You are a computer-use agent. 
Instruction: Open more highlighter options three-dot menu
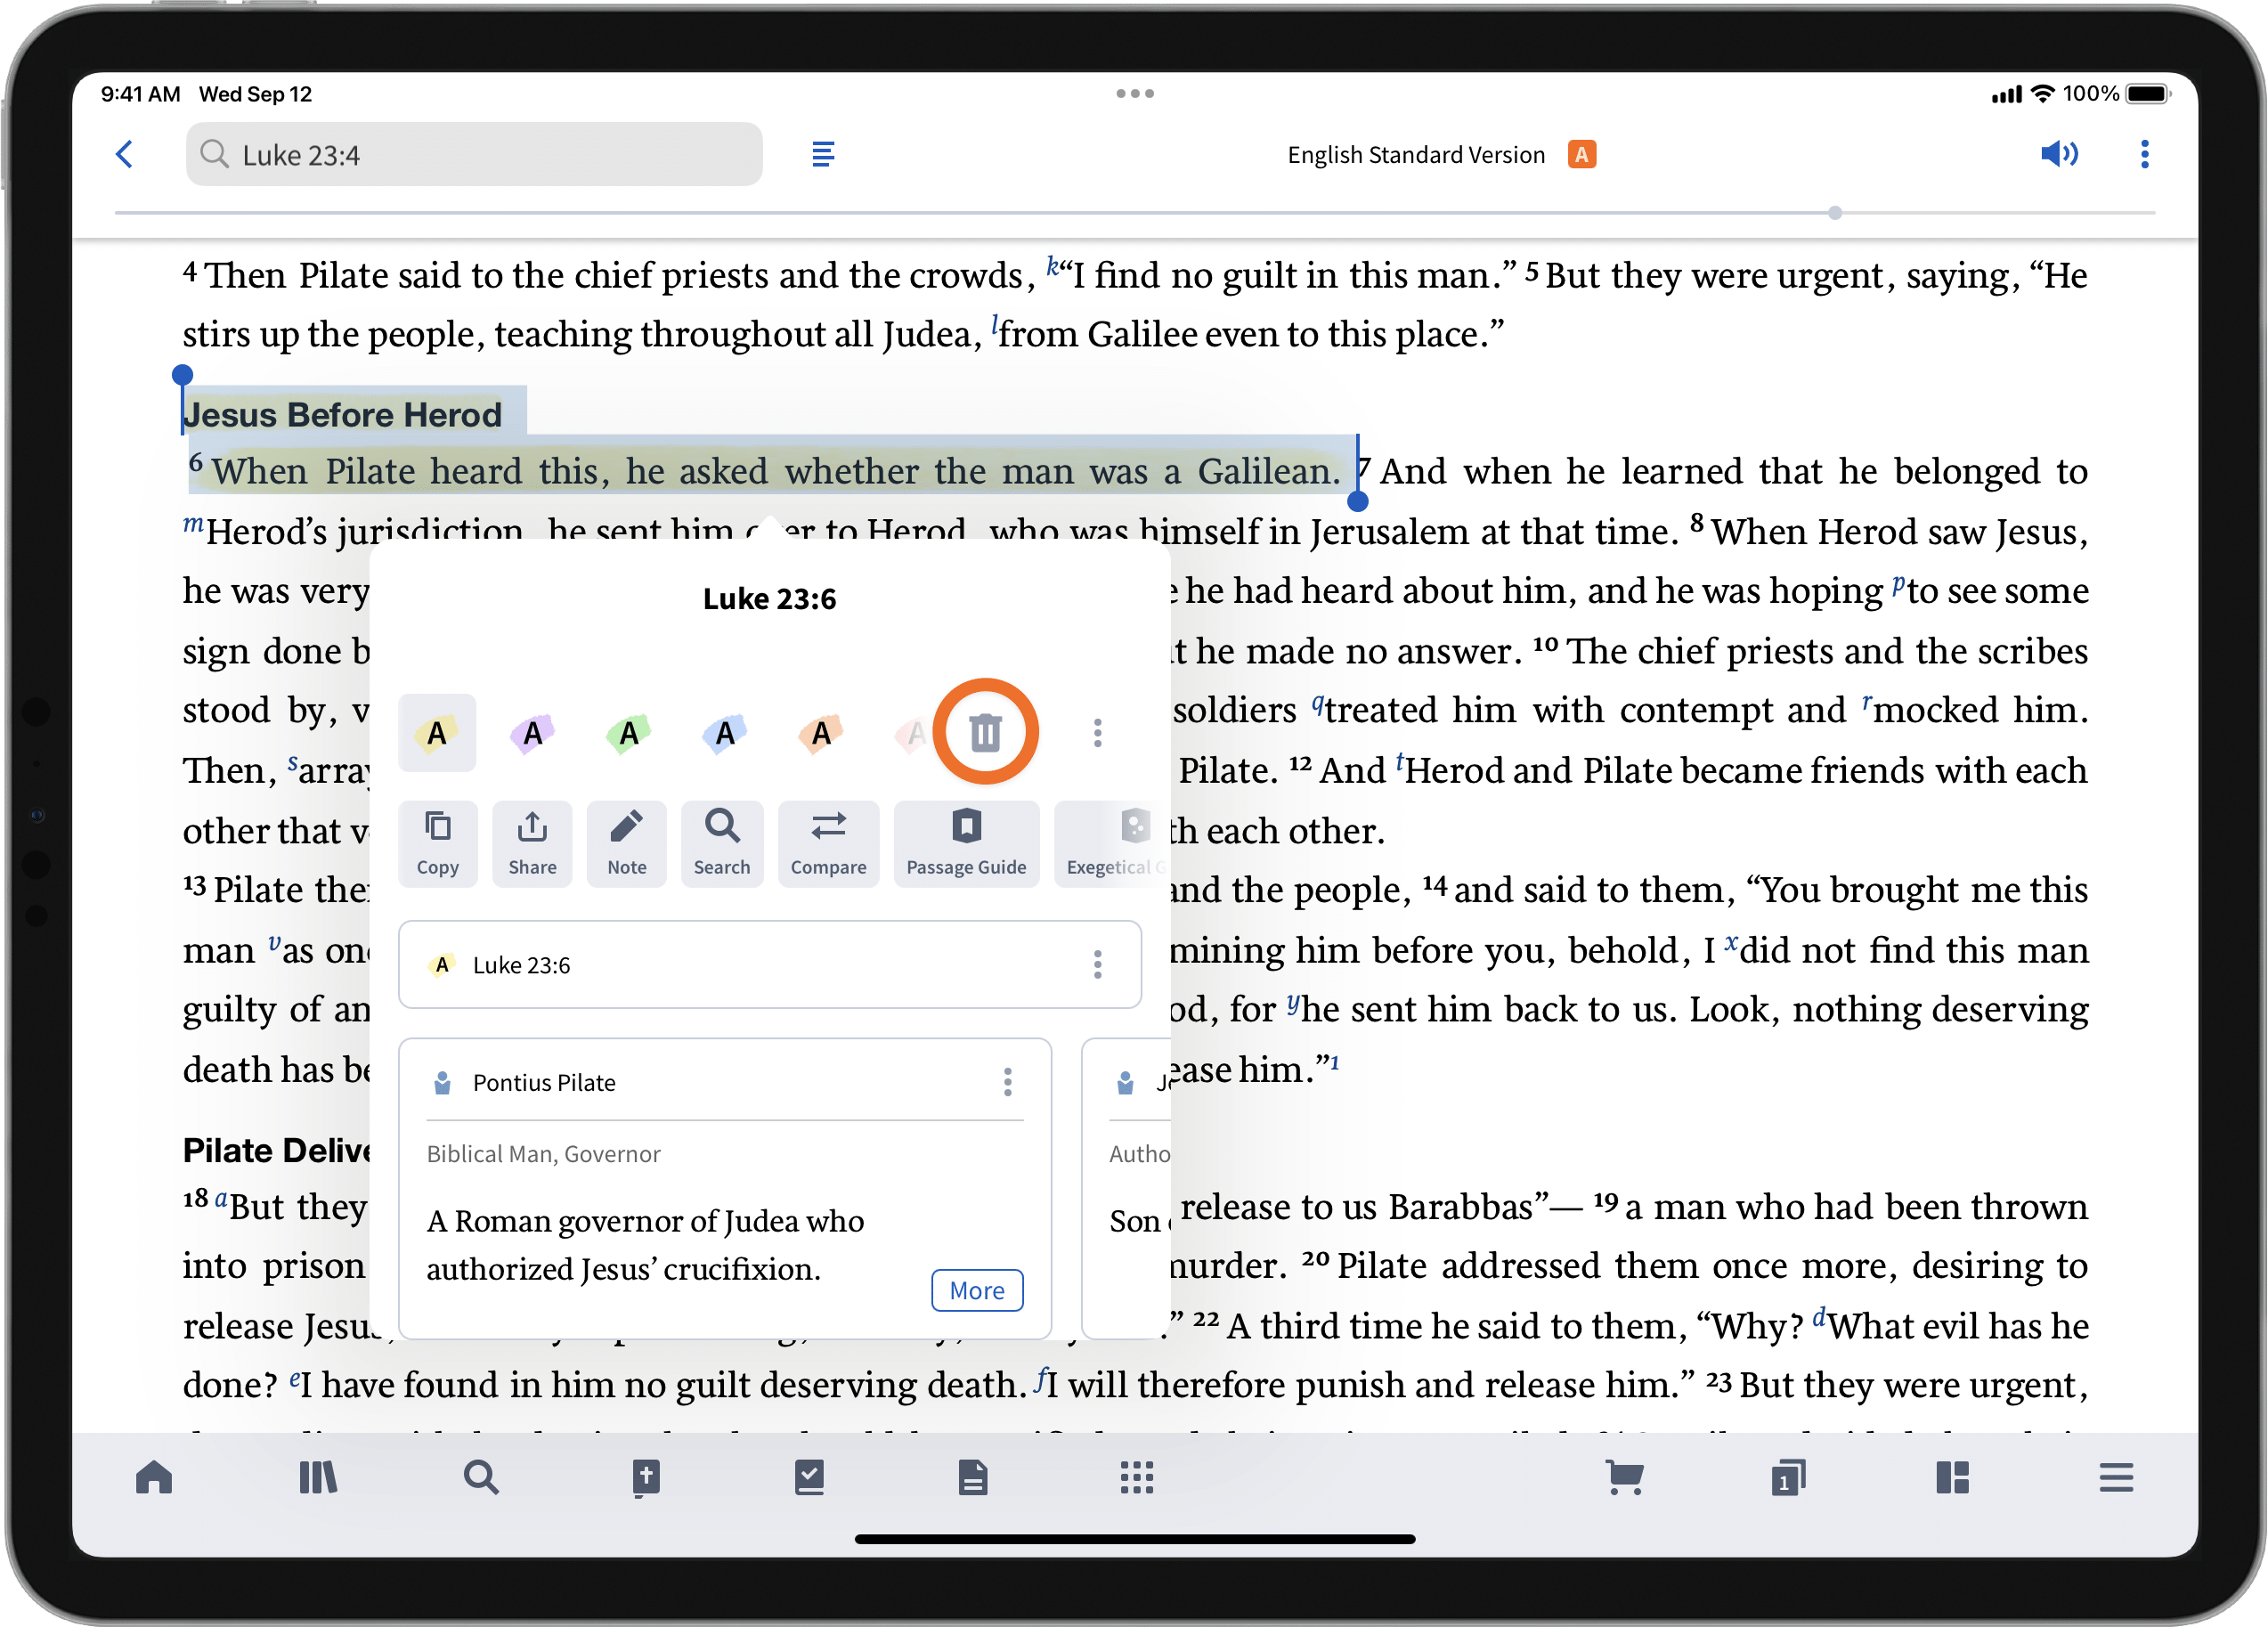(x=1097, y=733)
